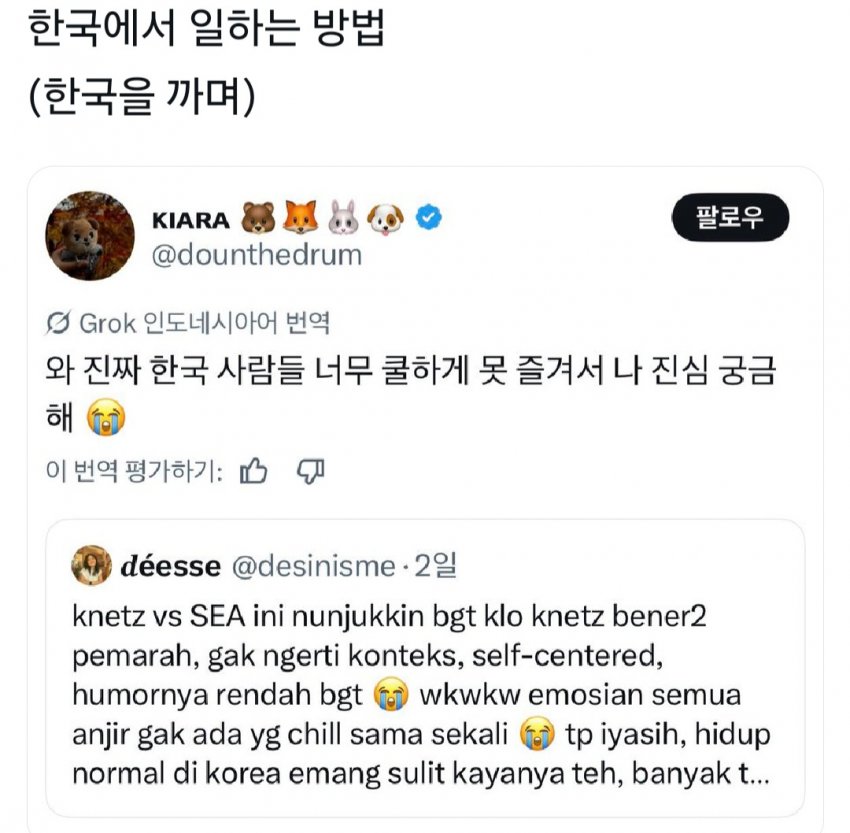Click the rabbit emoji in KIARA's name
Screen dimensions: 850x833
point(342,217)
